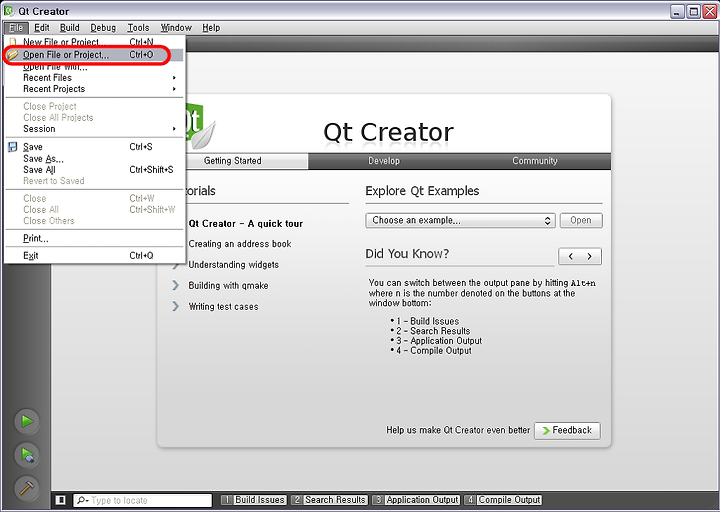The height and width of the screenshot is (512, 720).
Task: Show previous Did You Know tip
Action: coord(571,256)
